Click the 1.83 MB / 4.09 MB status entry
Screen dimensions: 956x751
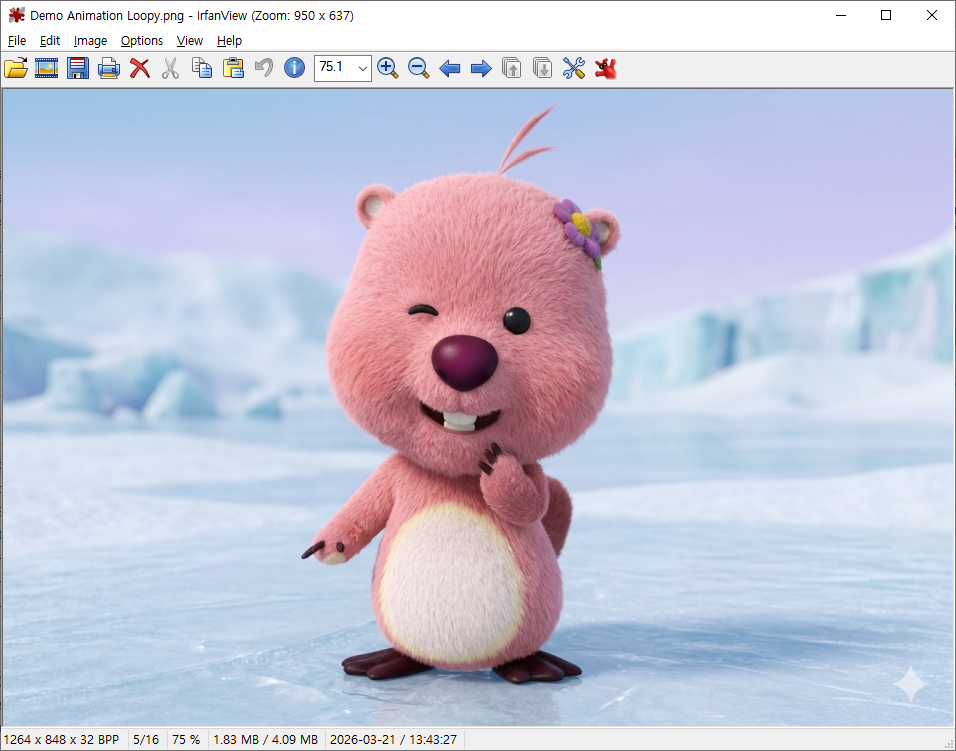point(265,739)
